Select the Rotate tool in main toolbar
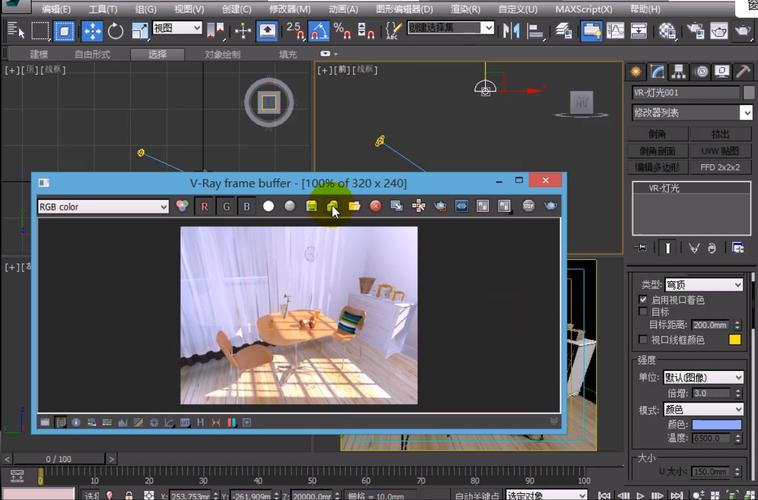 (x=115, y=31)
